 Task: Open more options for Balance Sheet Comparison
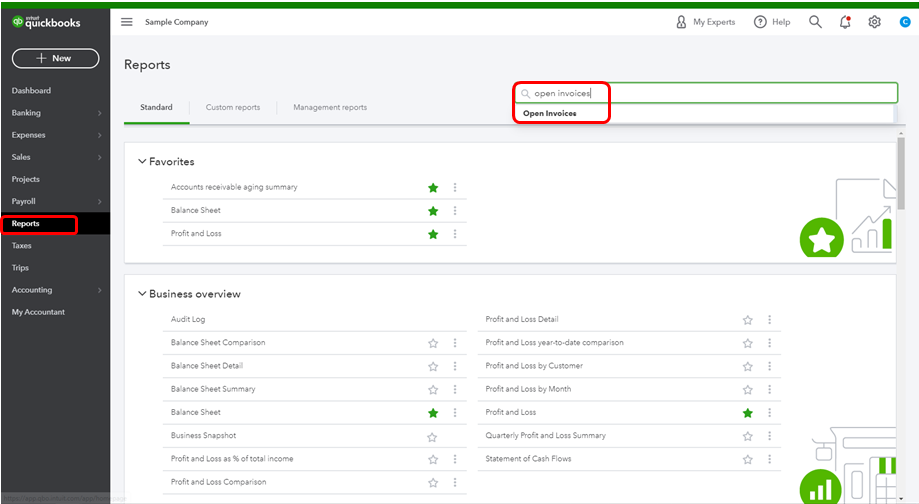pos(455,343)
